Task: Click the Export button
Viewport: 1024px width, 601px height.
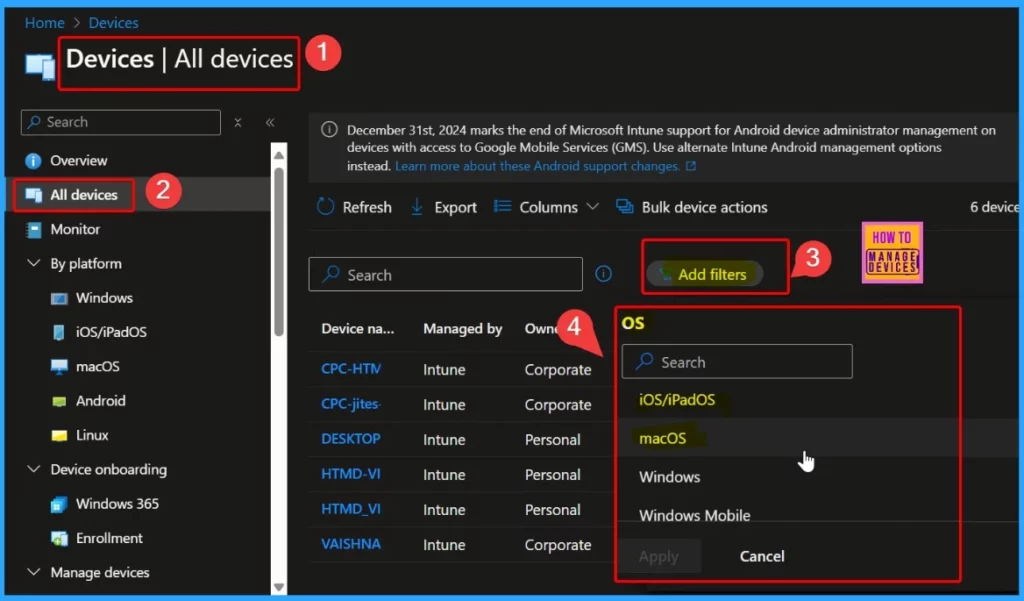Action: 443,207
